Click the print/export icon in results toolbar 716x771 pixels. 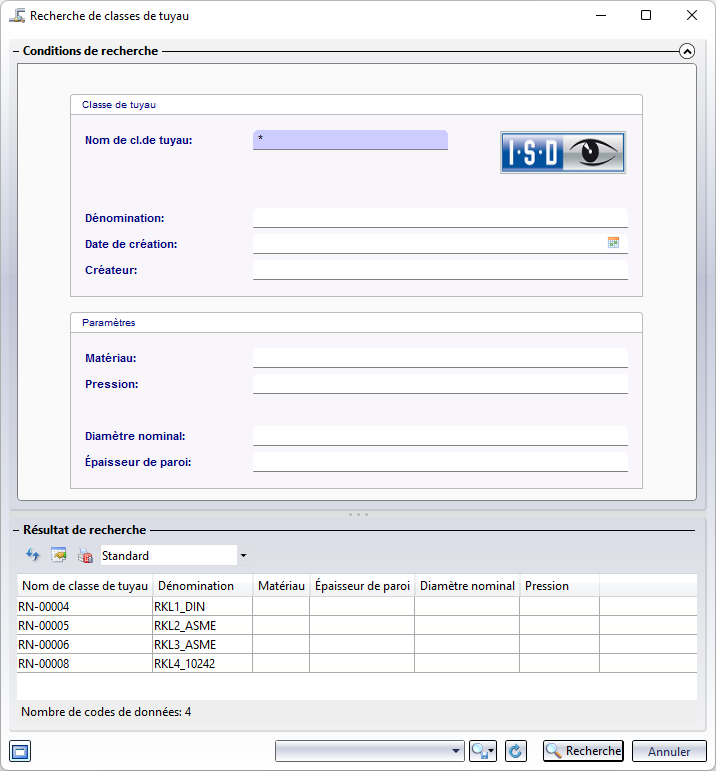click(85, 555)
